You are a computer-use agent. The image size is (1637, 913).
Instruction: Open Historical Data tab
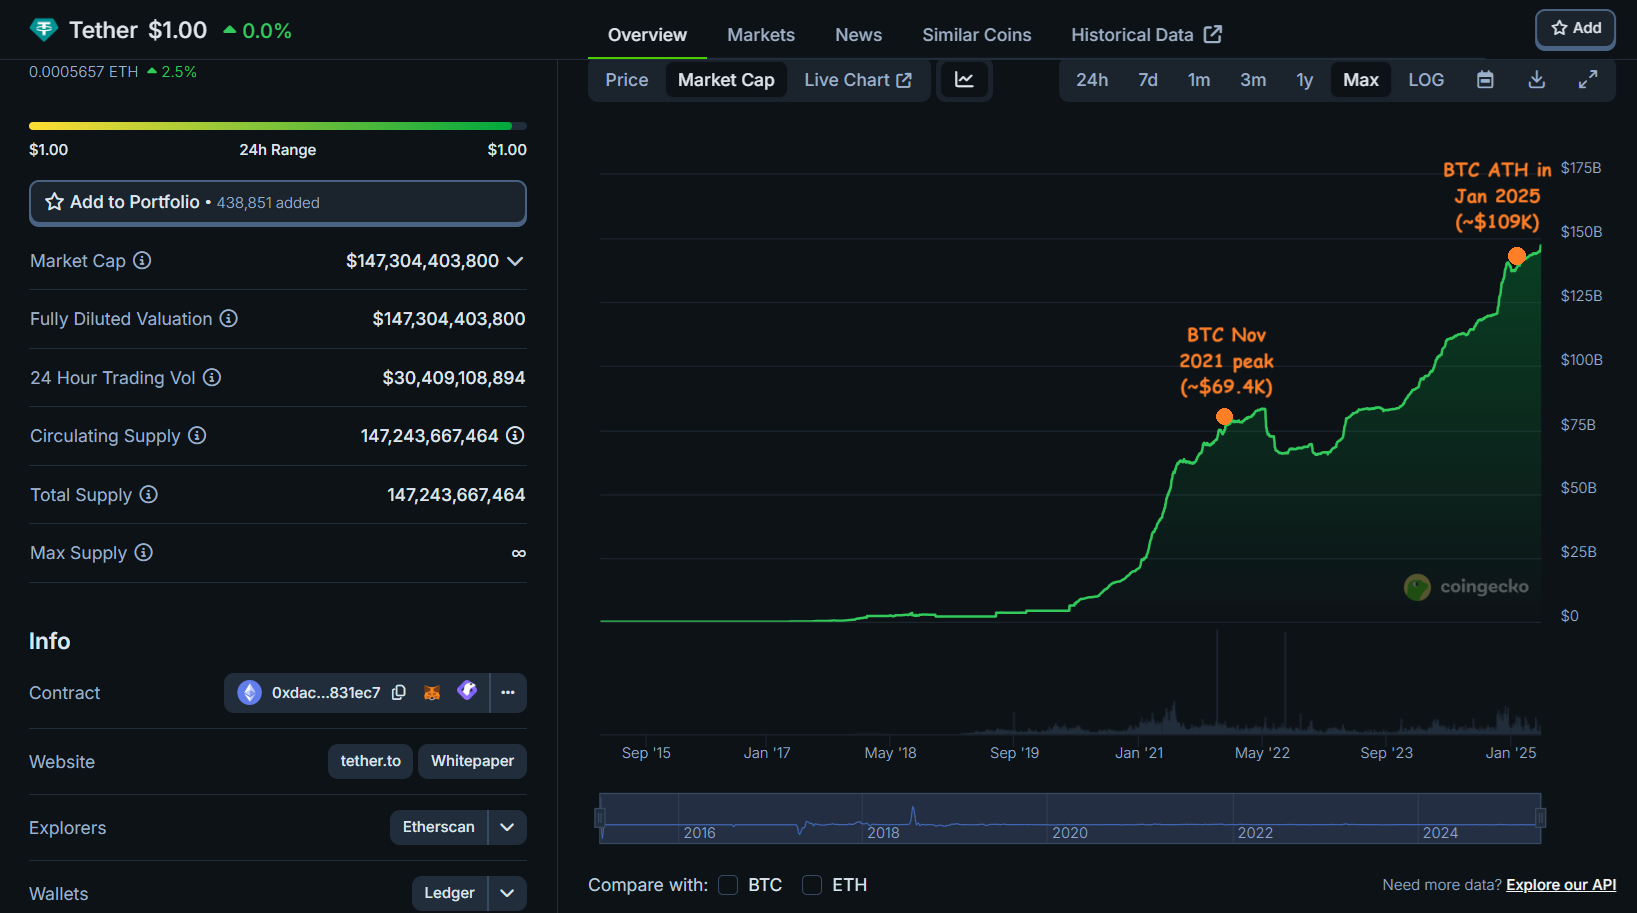click(x=1146, y=35)
